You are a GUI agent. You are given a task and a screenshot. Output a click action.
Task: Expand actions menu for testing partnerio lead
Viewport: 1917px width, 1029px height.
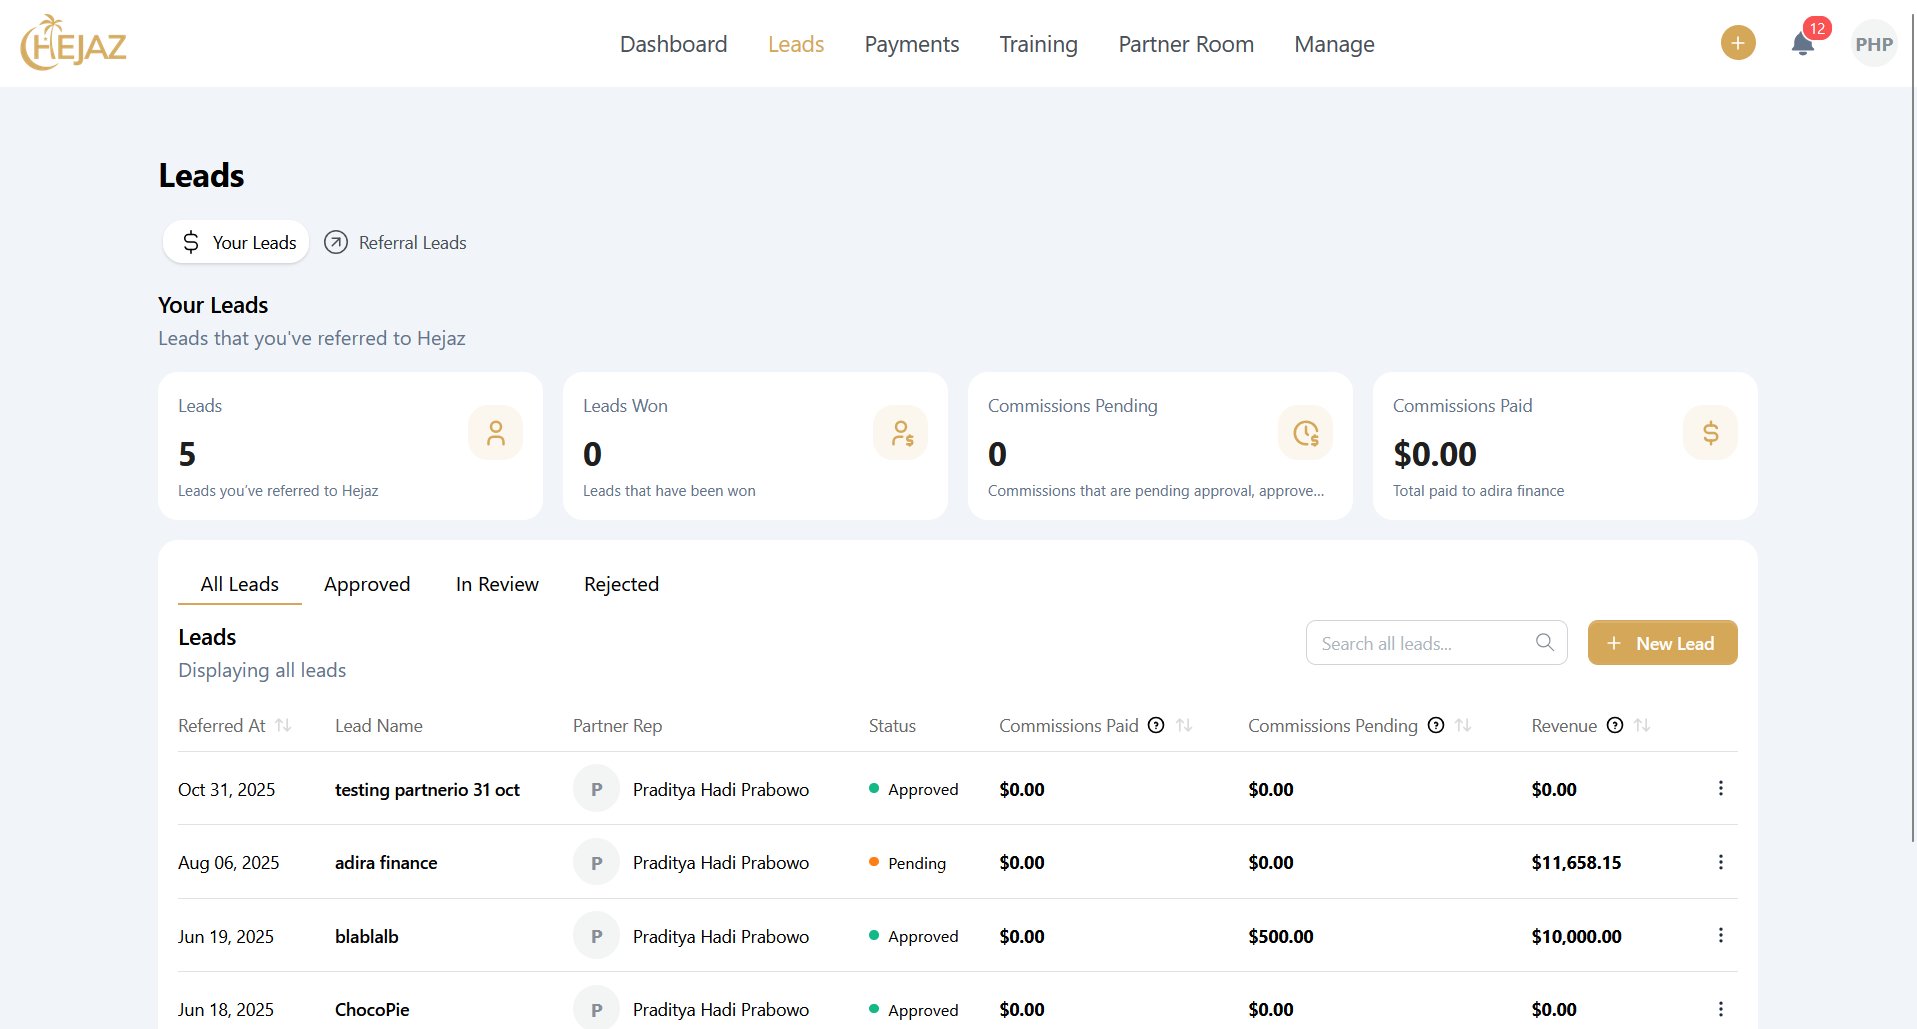coord(1720,789)
